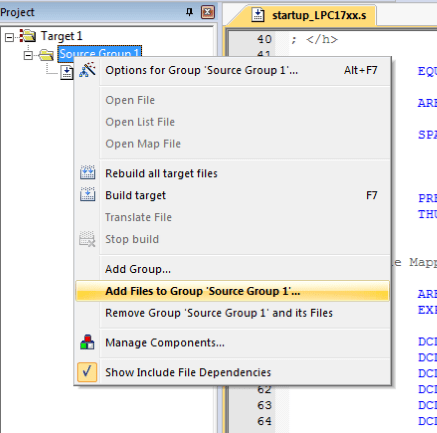Click the Target 1 folder icon
Image resolution: width=437 pixels, height=433 pixels.
click(x=27, y=36)
